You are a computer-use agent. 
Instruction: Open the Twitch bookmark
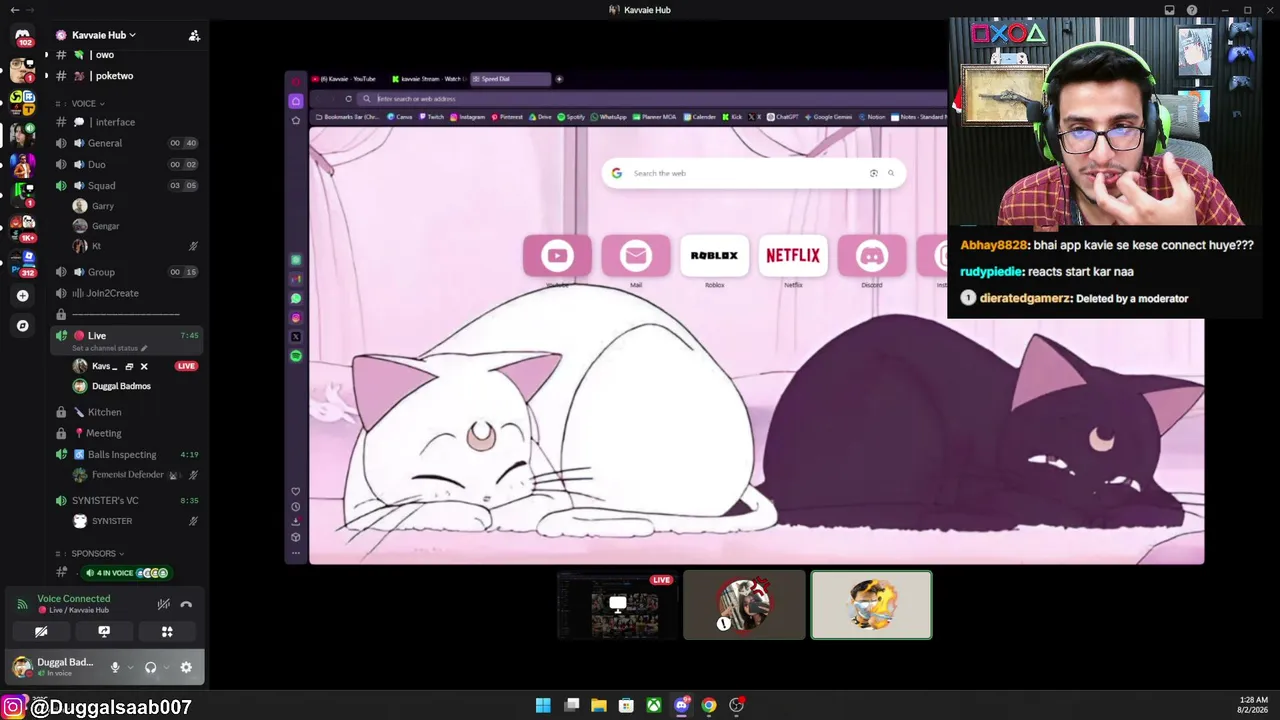click(432, 117)
